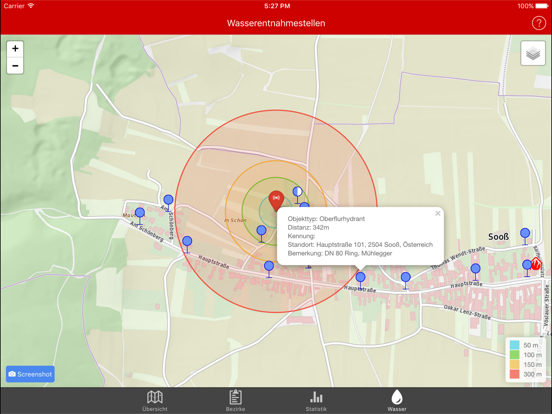Switch to the Übersicht tab
Image resolution: width=552 pixels, height=414 pixels.
click(155, 401)
